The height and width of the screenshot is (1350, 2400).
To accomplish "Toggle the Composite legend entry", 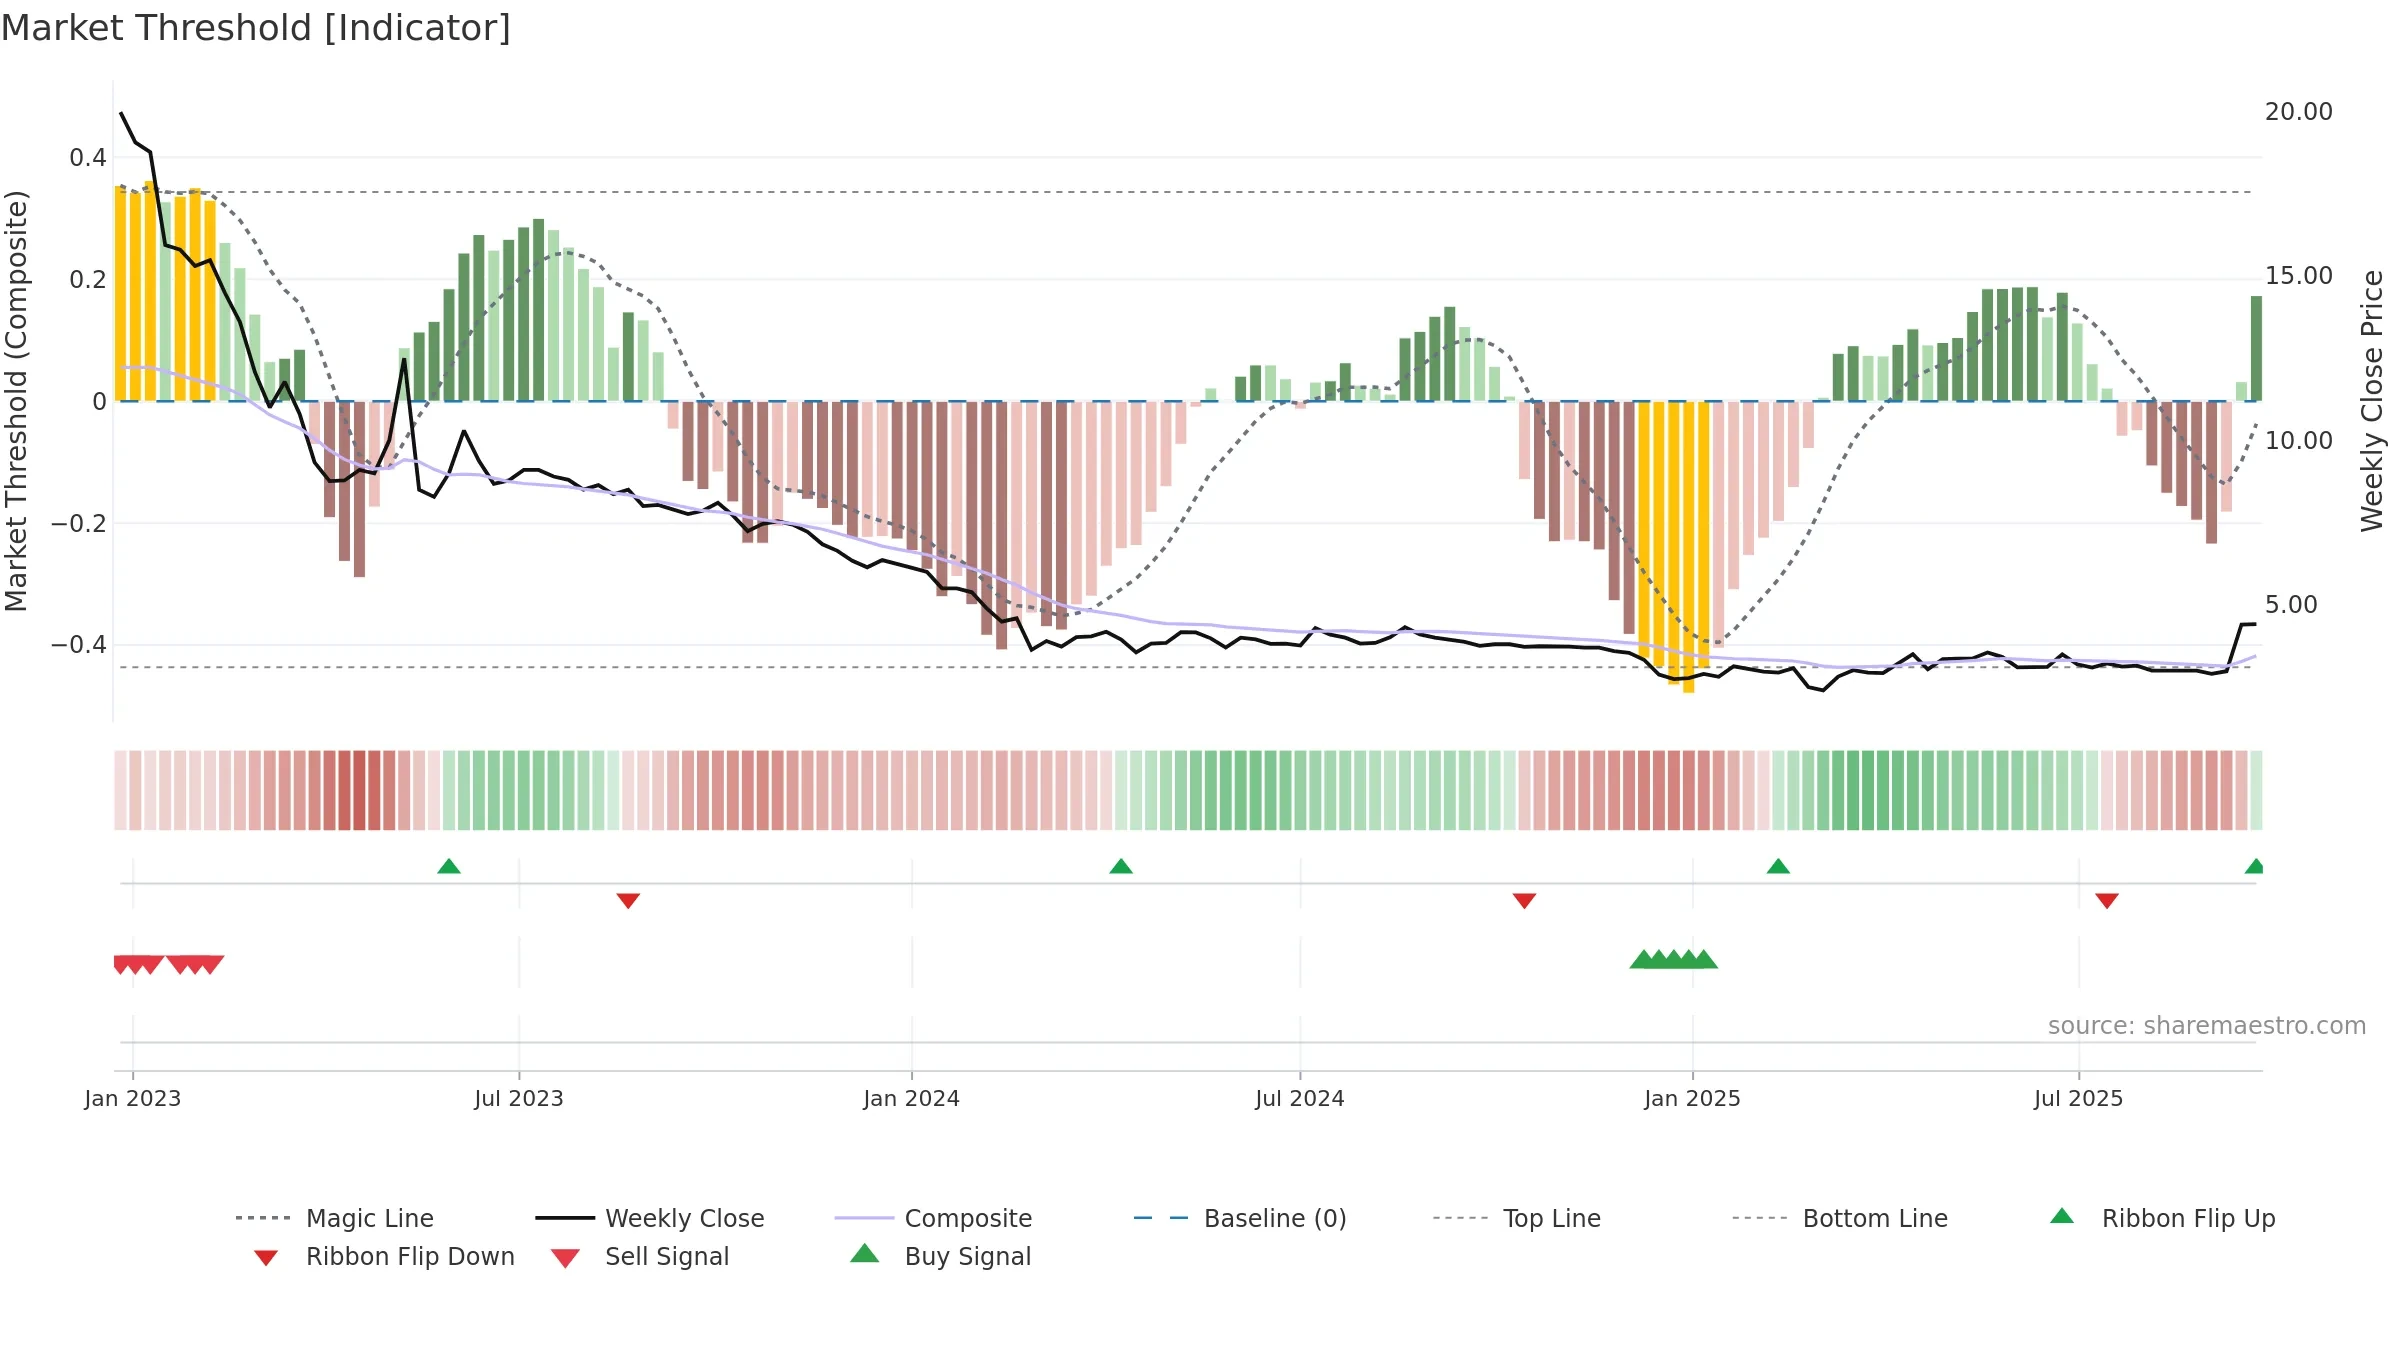I will (x=933, y=1218).
